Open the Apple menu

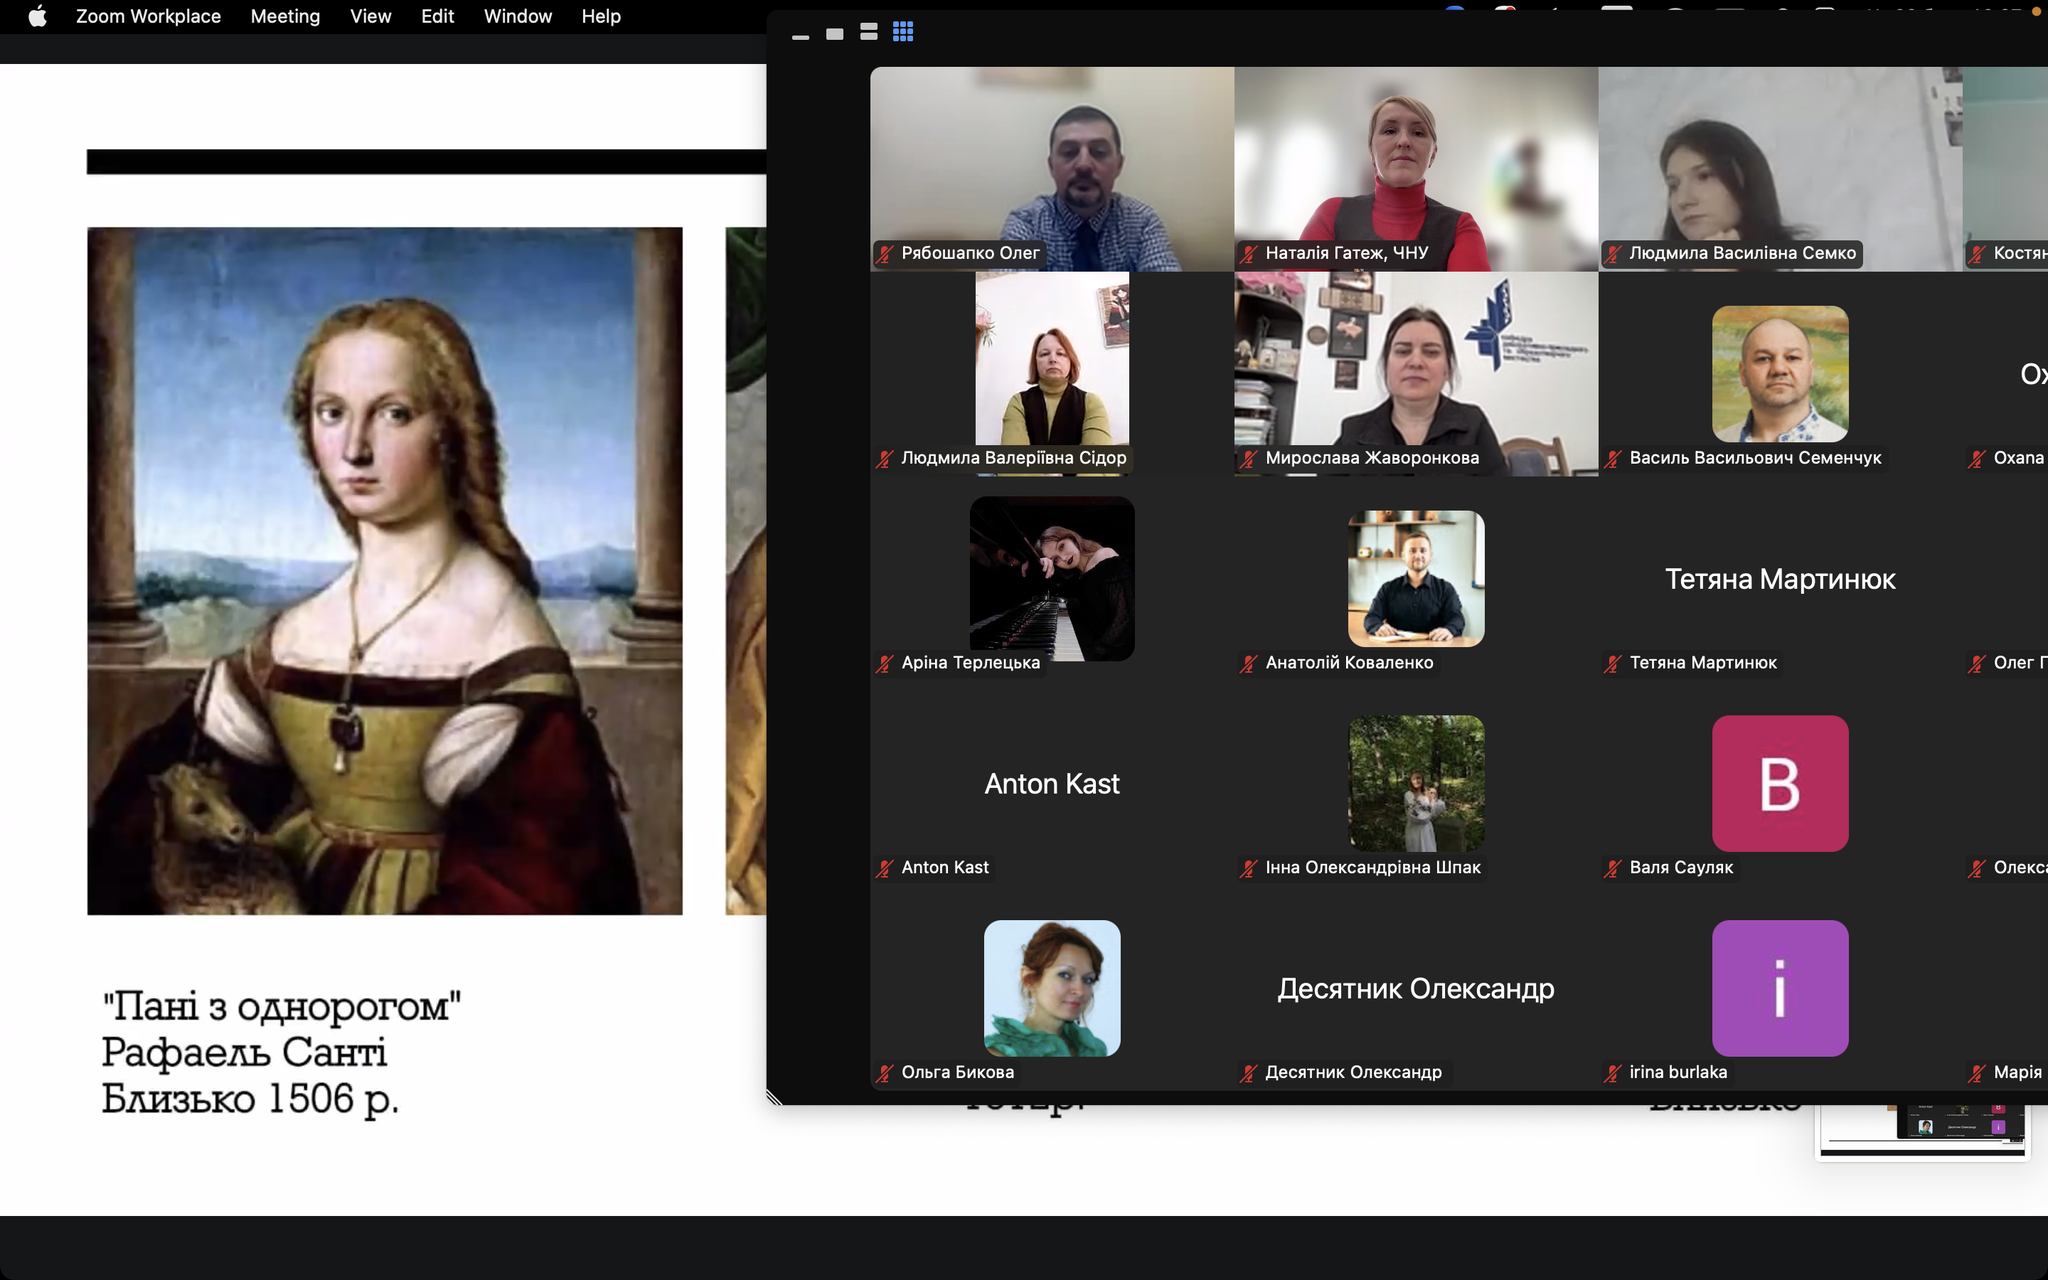pos(37,16)
